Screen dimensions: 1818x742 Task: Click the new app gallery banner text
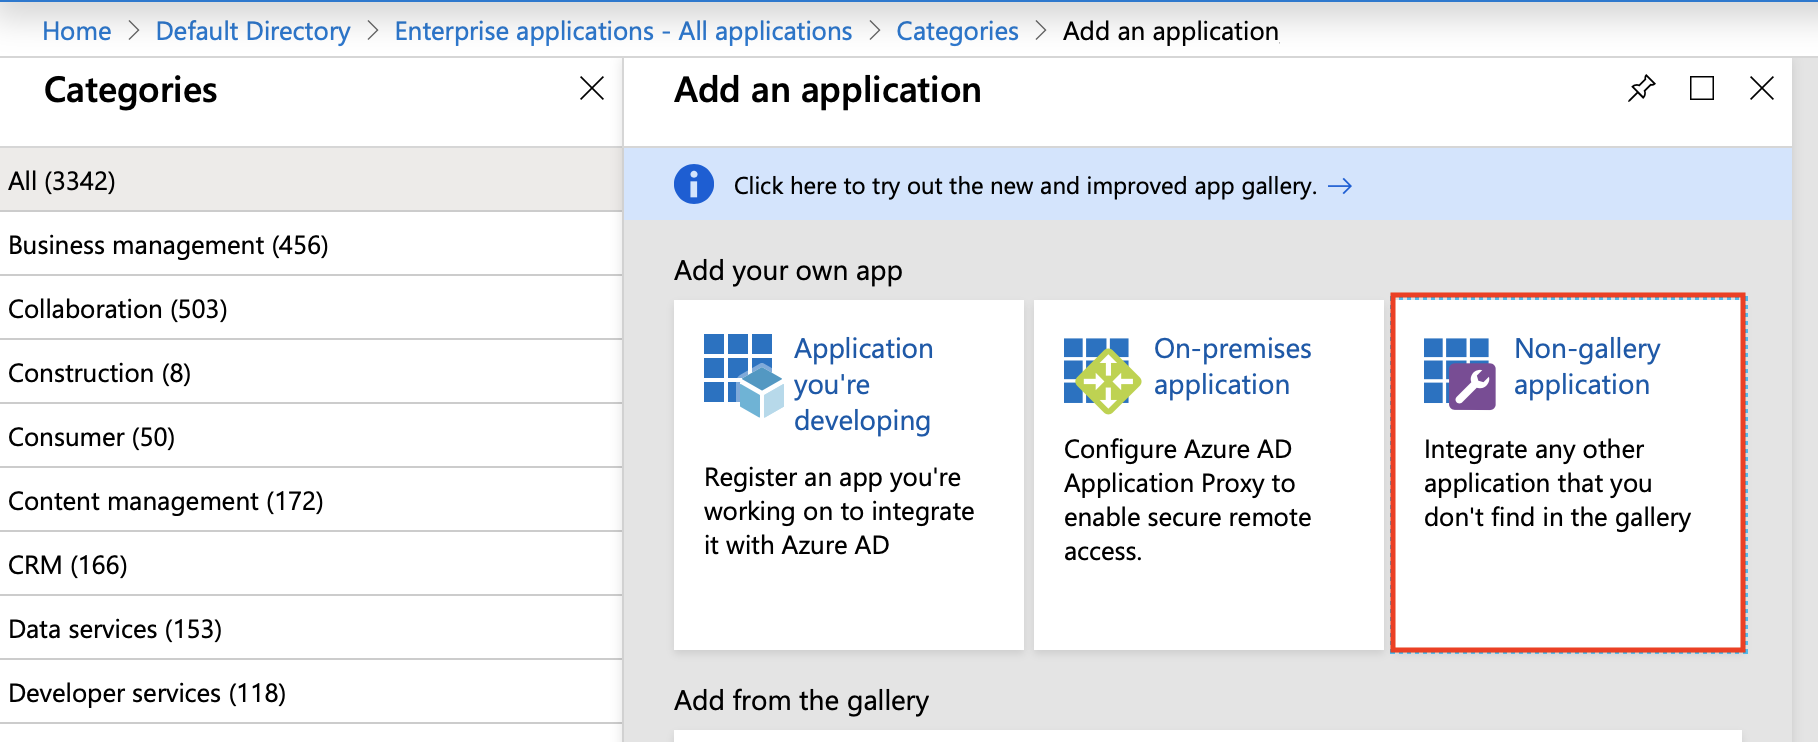1025,186
